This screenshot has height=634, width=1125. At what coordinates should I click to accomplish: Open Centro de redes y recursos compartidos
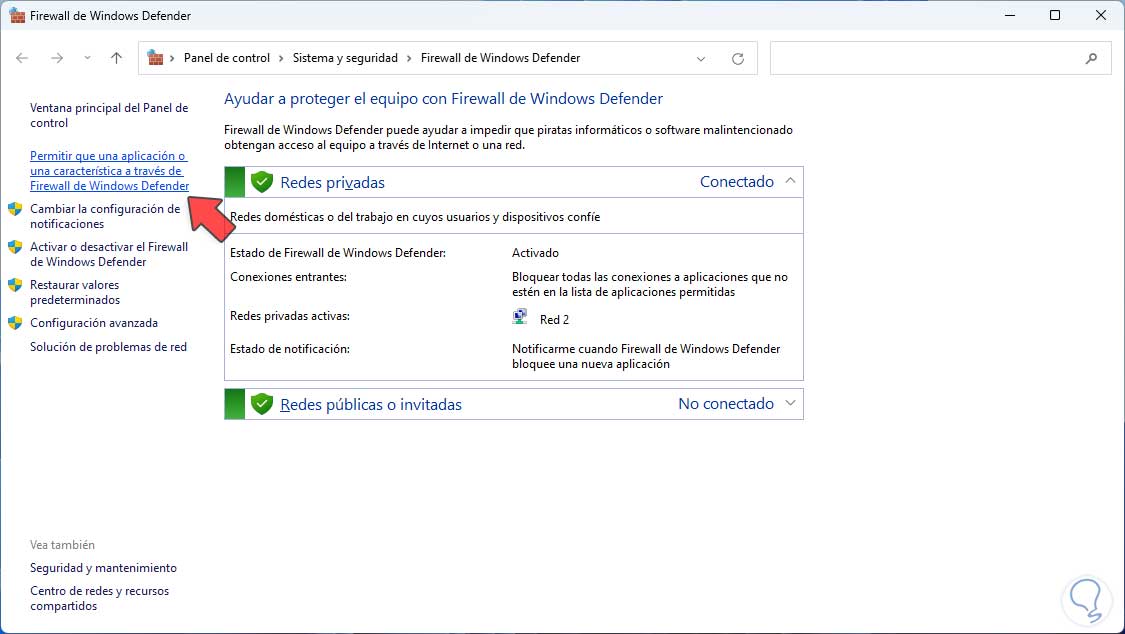[x=100, y=599]
